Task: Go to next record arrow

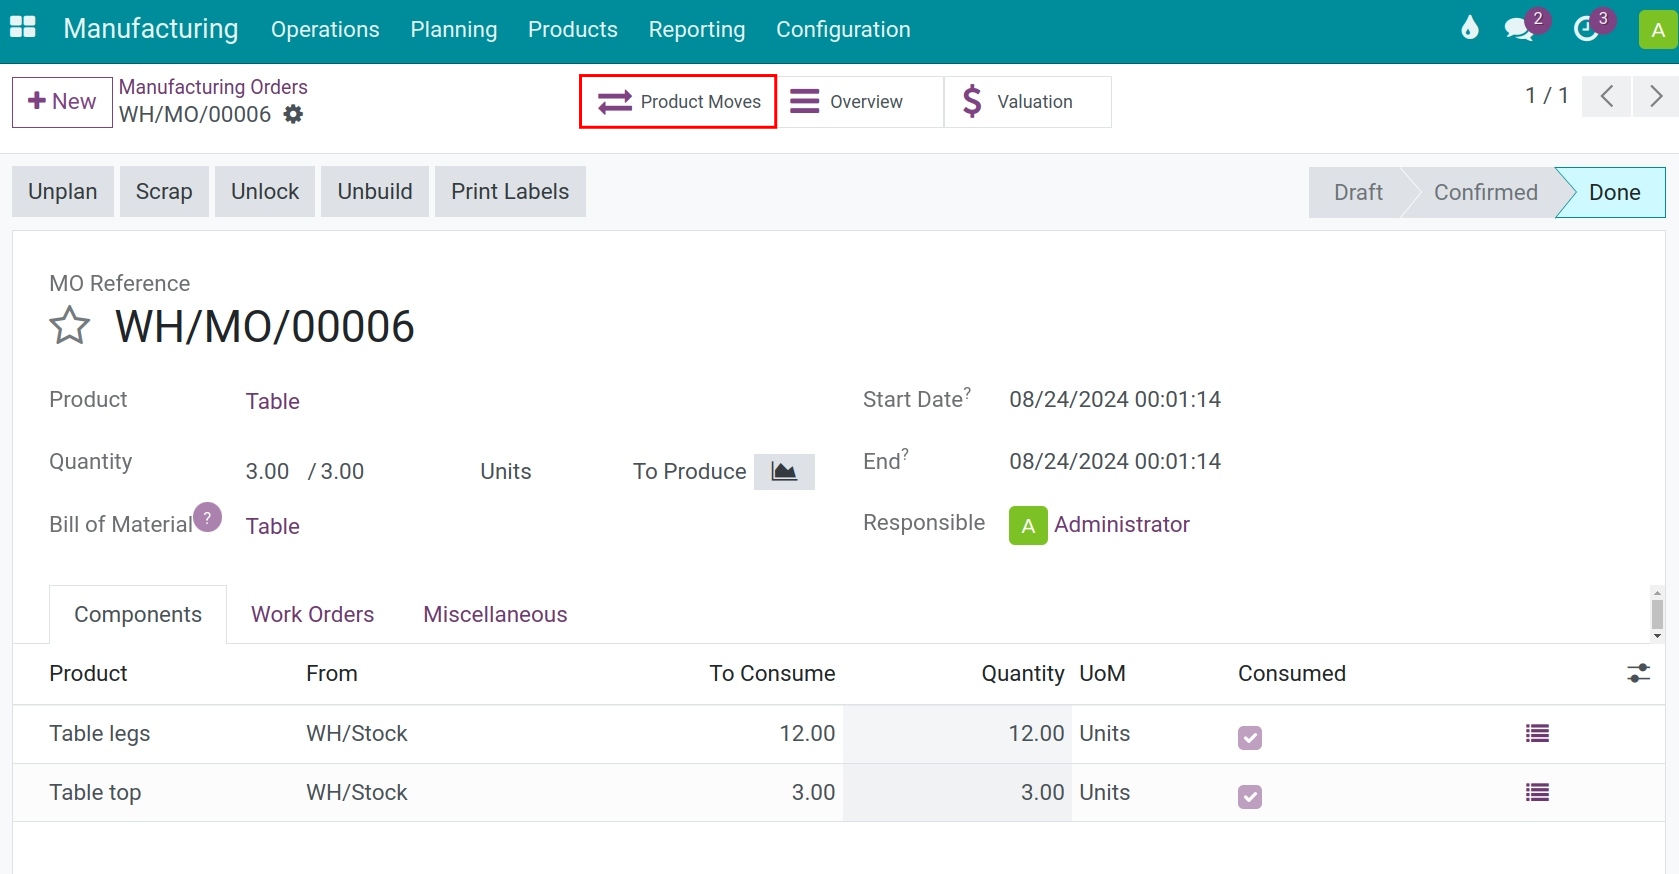Action: (x=1655, y=97)
